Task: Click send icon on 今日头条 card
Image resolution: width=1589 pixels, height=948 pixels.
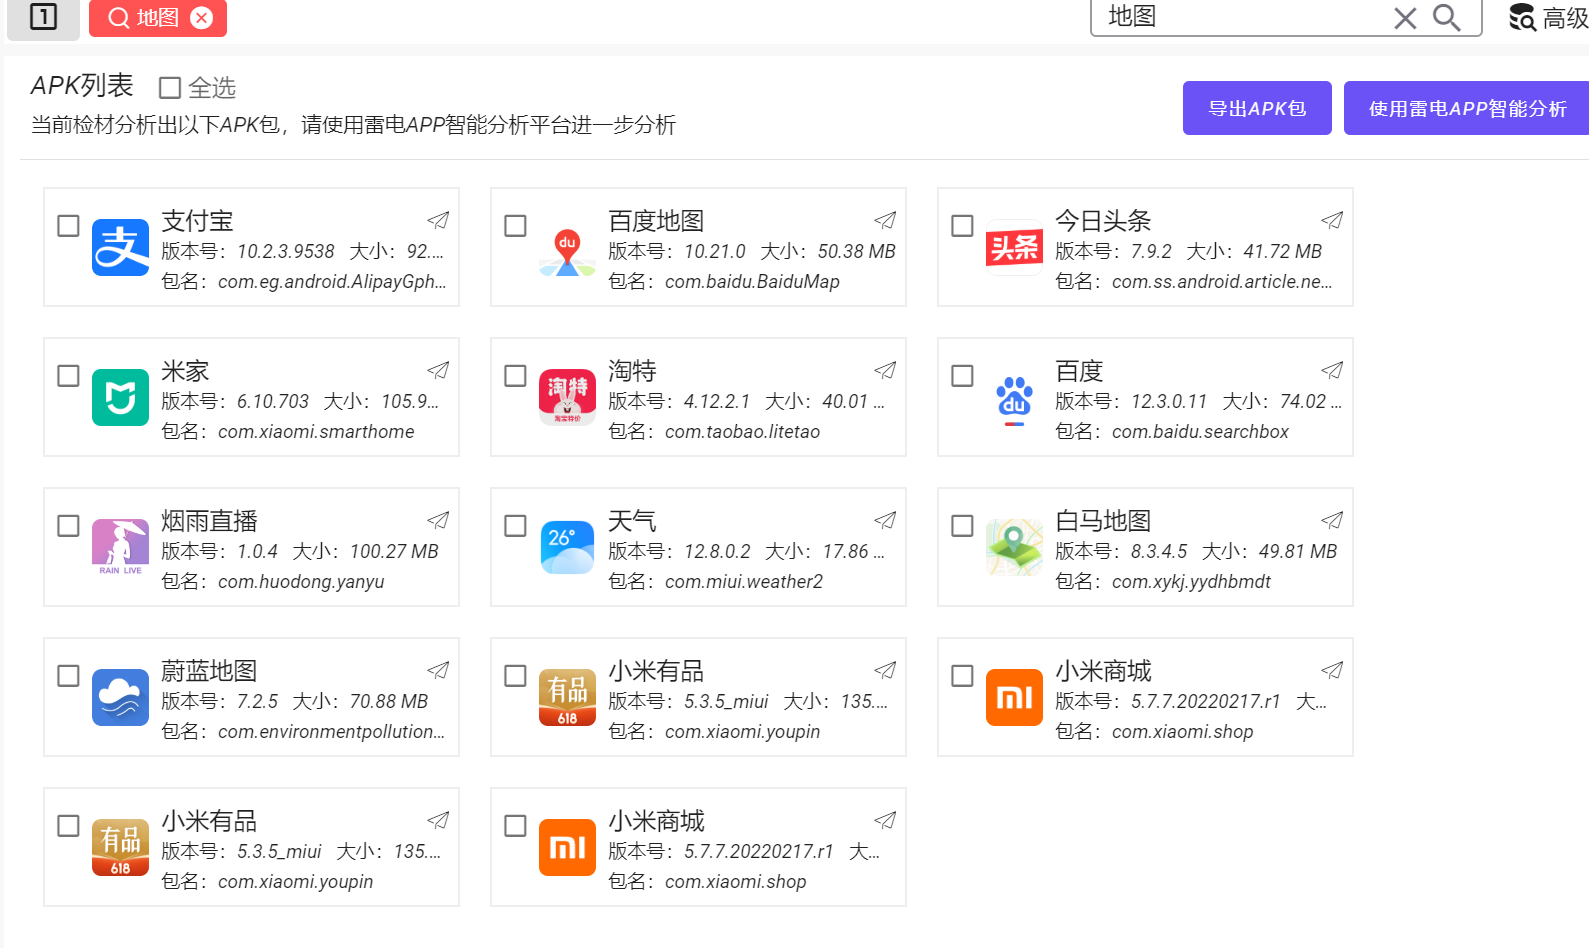Action: tap(1332, 220)
